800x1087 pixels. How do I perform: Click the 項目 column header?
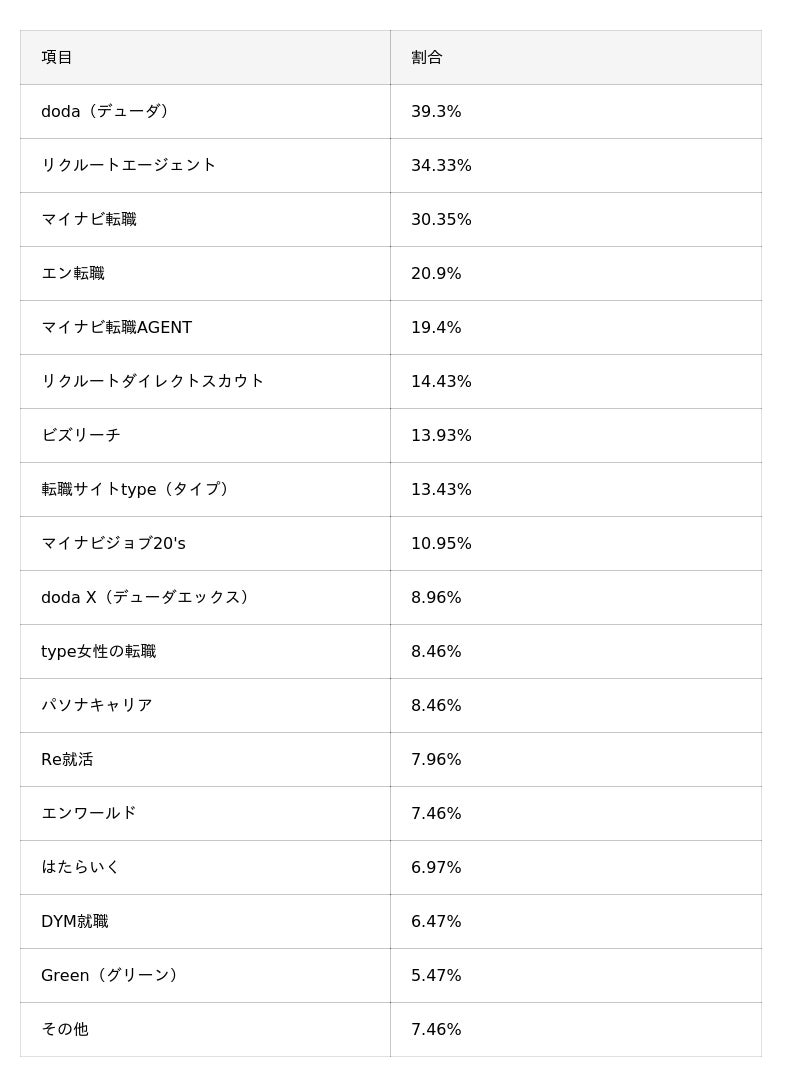click(57, 58)
